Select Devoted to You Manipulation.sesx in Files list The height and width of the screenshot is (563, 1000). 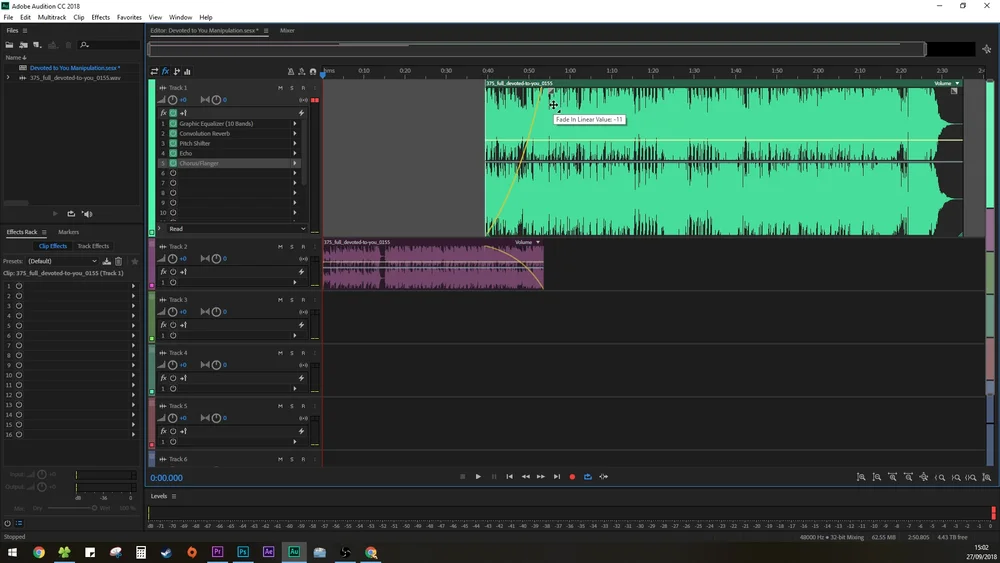75,68
